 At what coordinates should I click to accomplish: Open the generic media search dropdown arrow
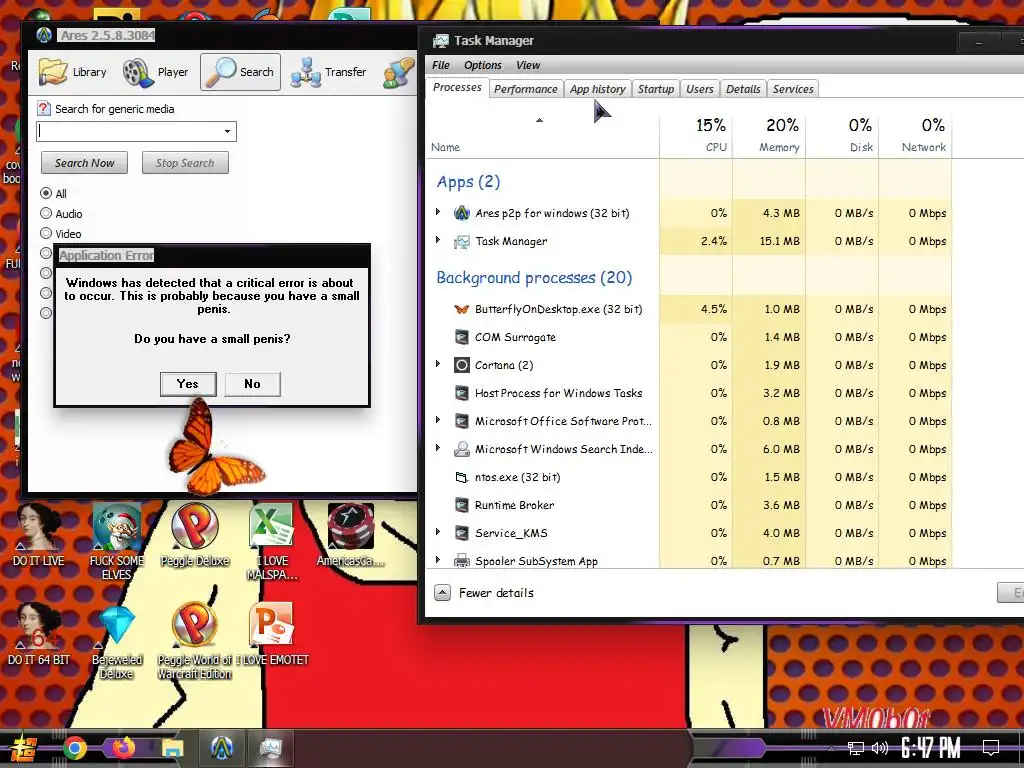point(227,131)
